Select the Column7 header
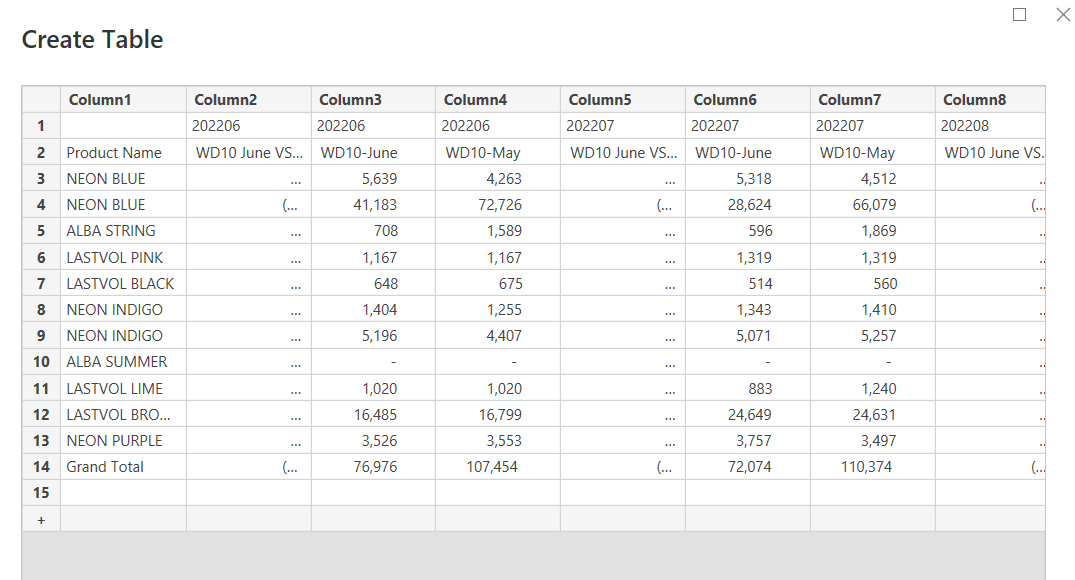Viewport: 1075px width, 580px height. [x=873, y=99]
